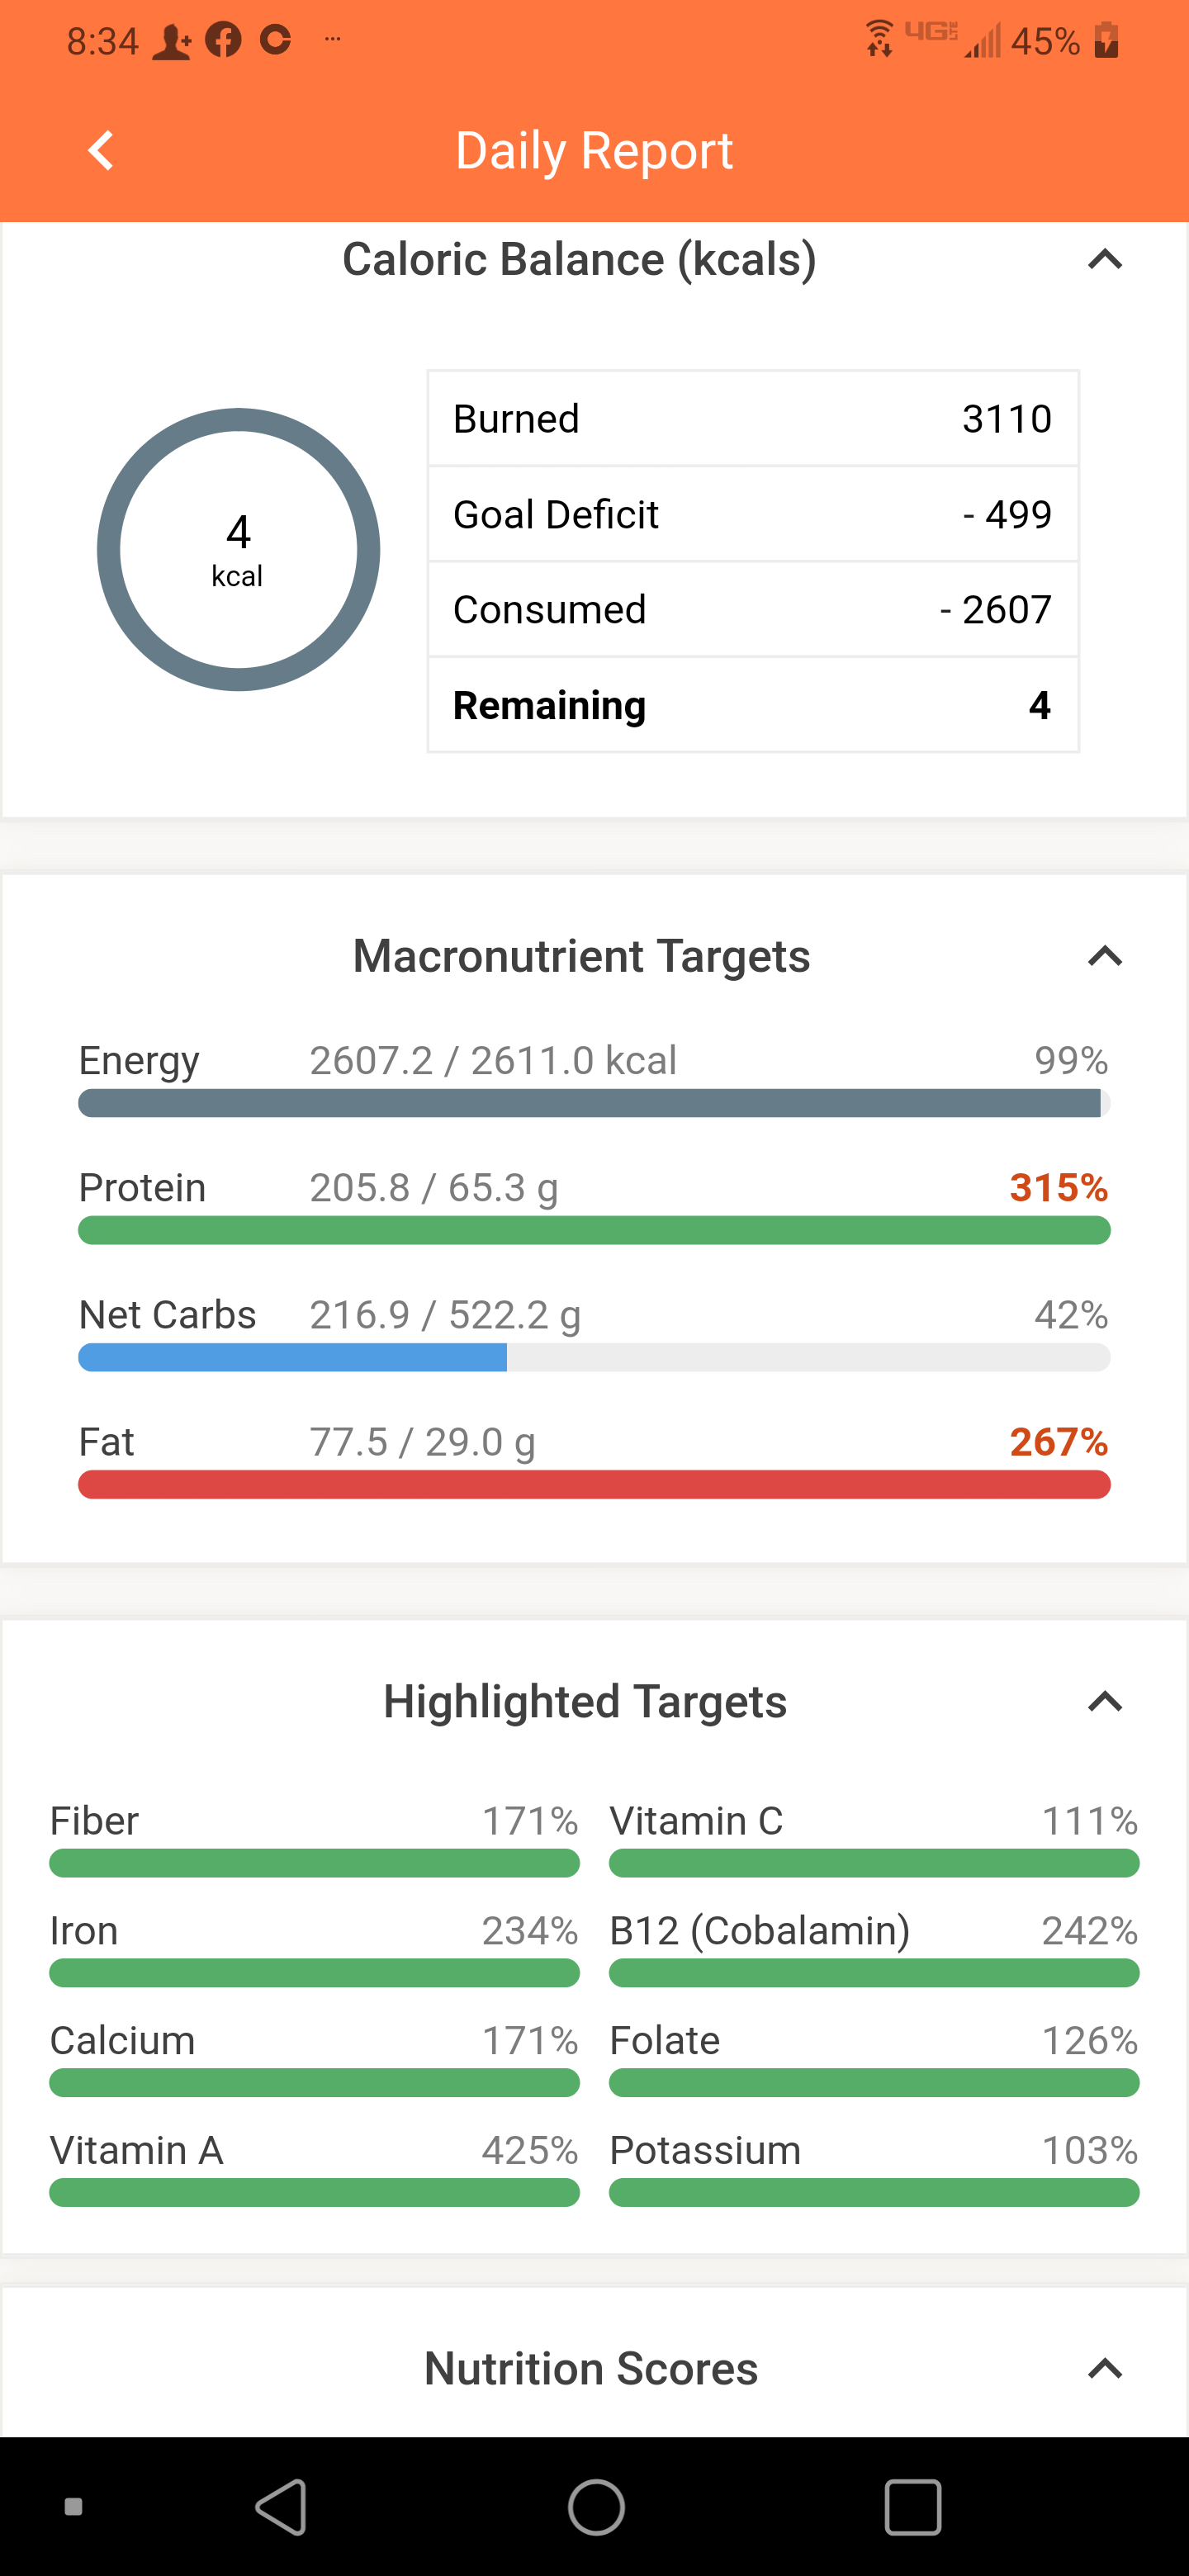The image size is (1189, 2576).
Task: Tap the Wi-Fi status icon
Action: click(879, 38)
